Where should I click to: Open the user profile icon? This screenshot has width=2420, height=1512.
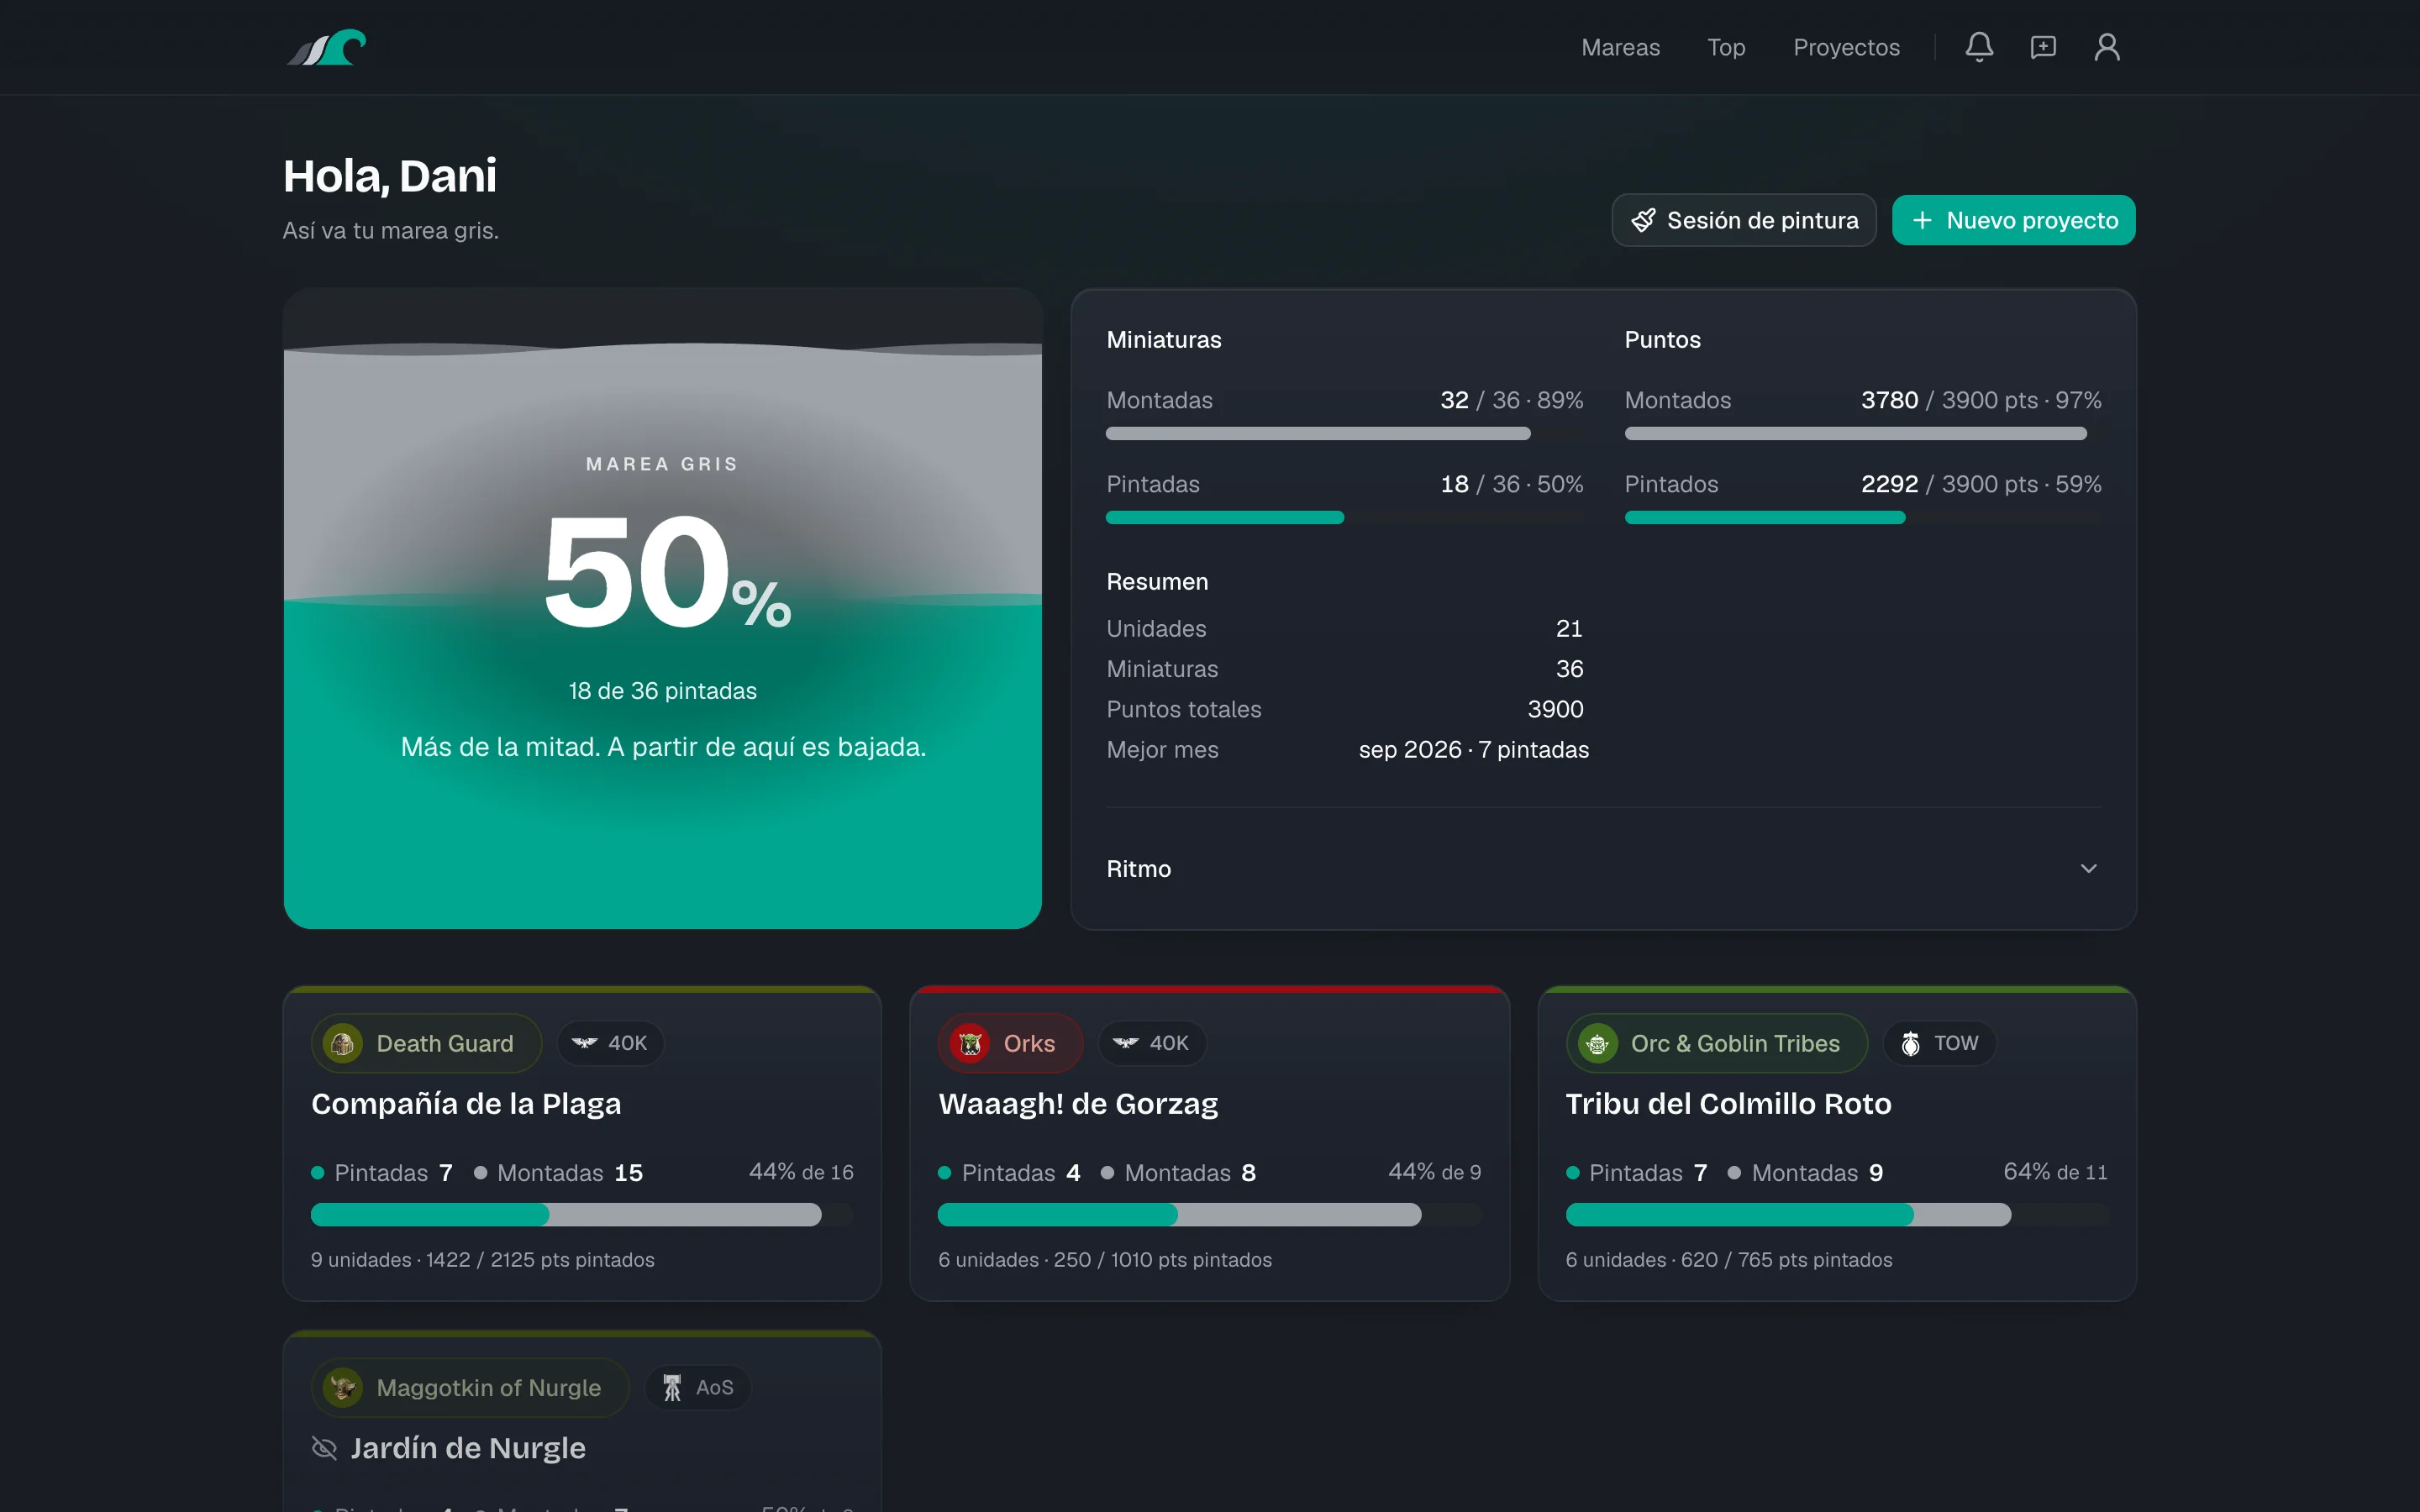click(2107, 47)
